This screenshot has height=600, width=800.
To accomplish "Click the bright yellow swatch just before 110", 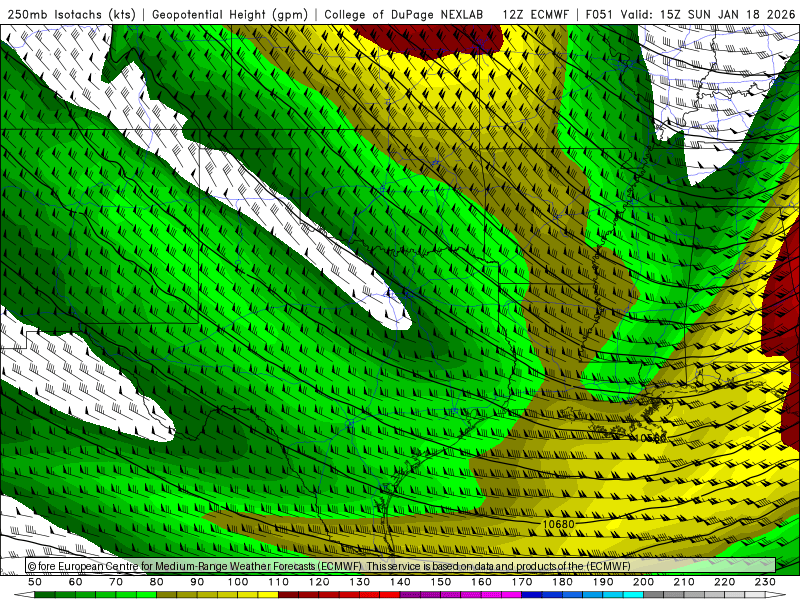I will click(268, 595).
